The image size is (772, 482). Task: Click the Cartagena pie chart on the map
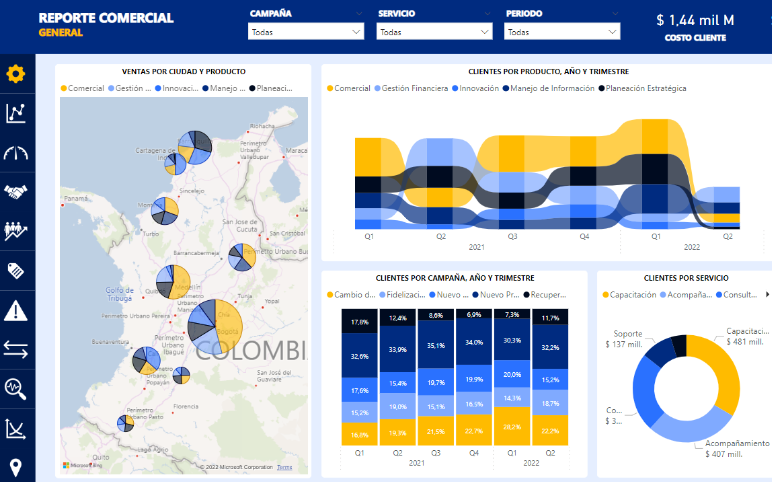(x=193, y=146)
